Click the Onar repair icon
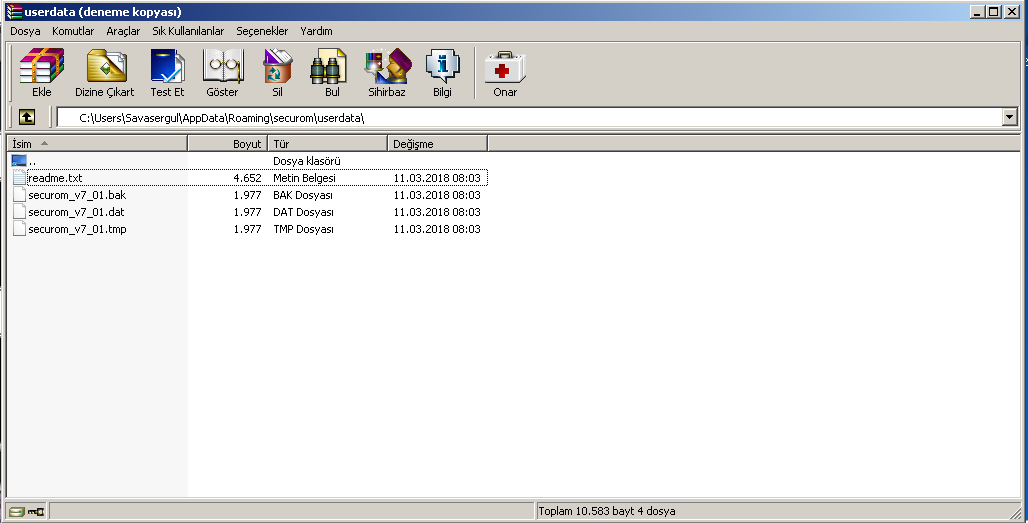 click(x=505, y=66)
